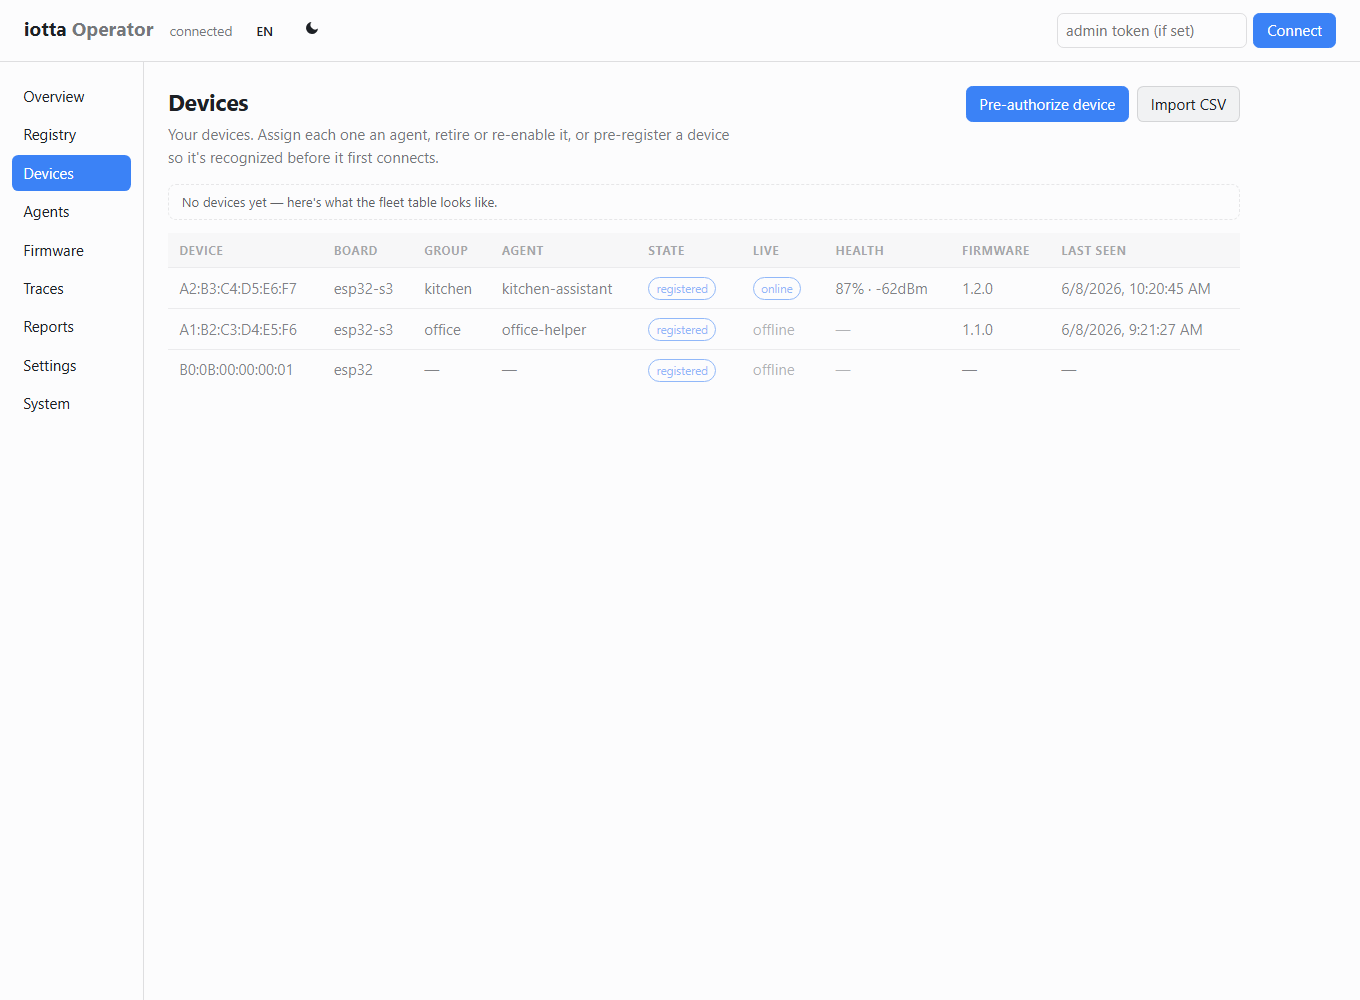Go to the Reports page
The image size is (1360, 1000).
point(71,327)
